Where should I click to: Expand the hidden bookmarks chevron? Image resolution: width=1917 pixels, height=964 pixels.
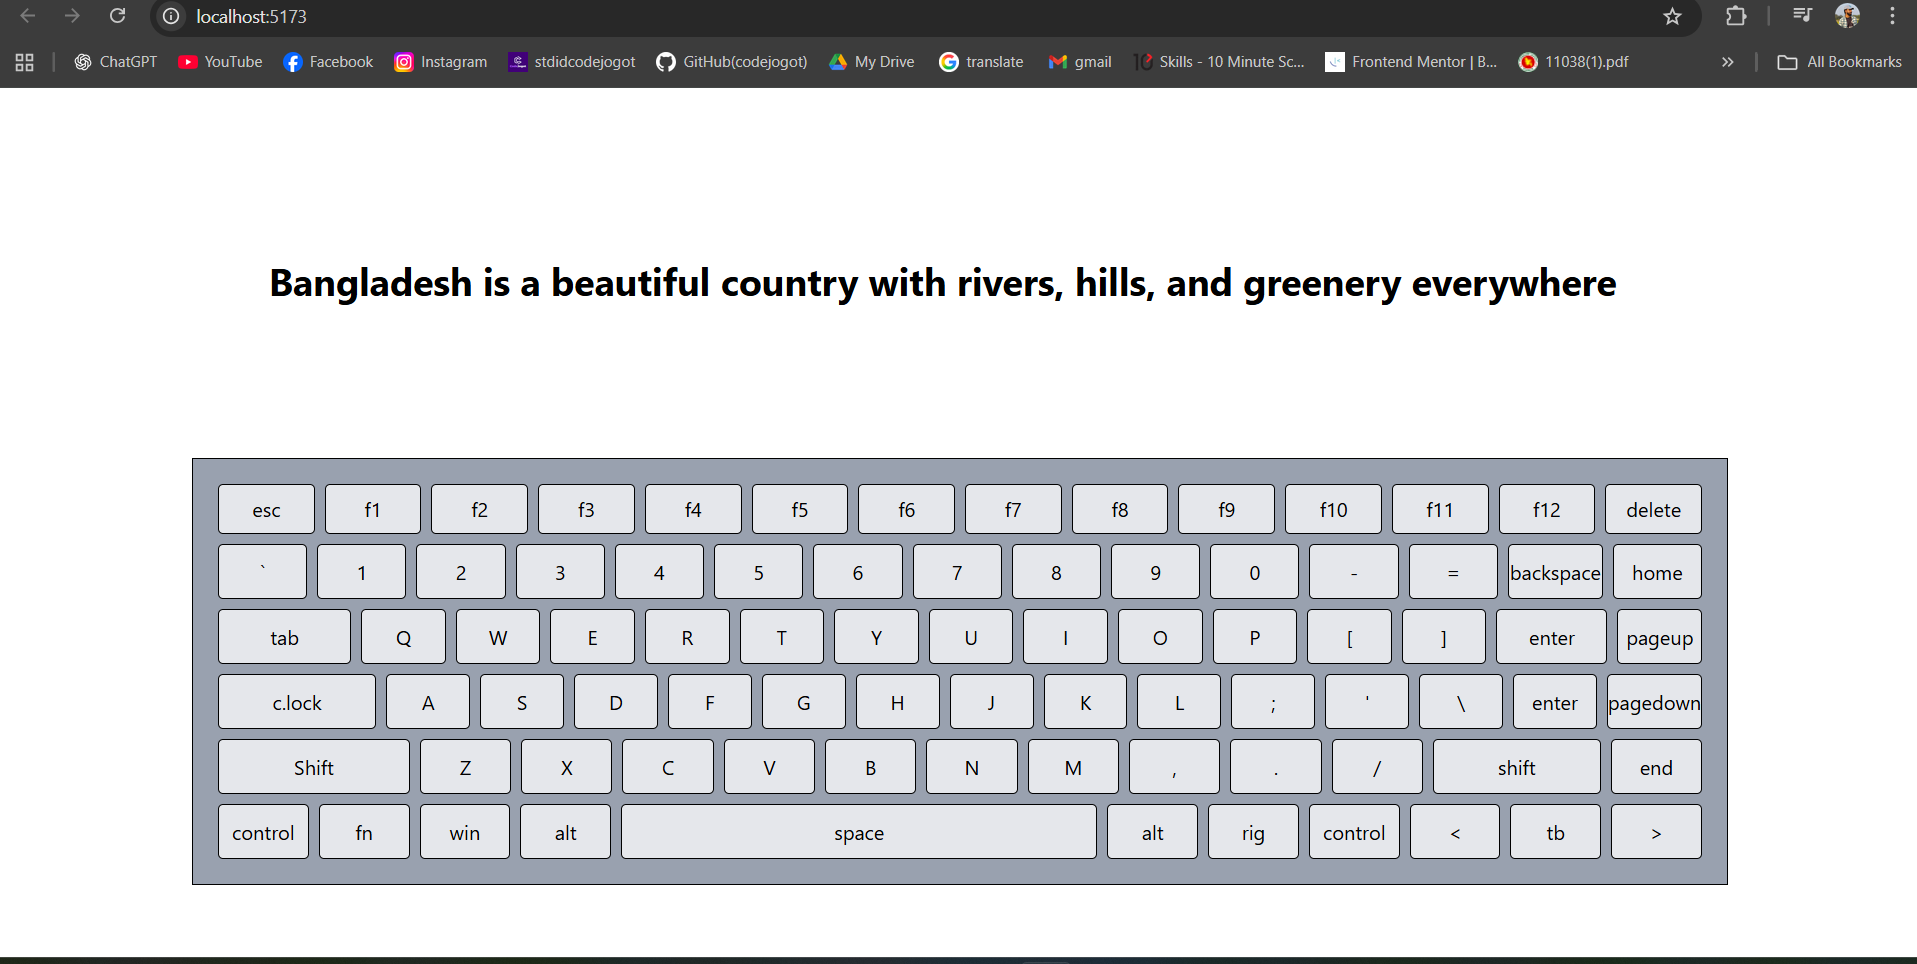pyautogui.click(x=1727, y=62)
